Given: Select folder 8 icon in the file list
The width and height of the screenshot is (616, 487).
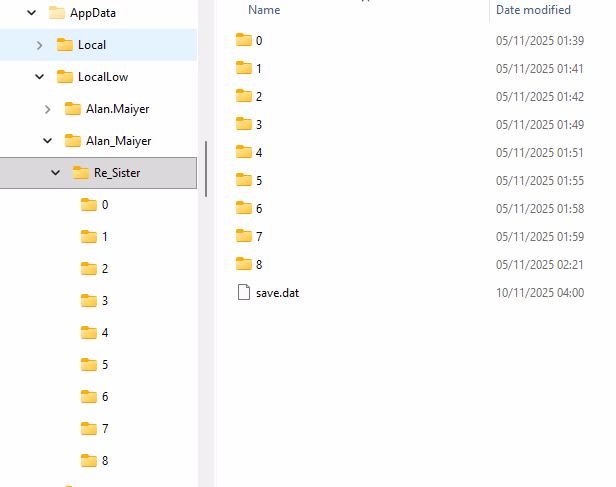Looking at the screenshot, I should 244,264.
